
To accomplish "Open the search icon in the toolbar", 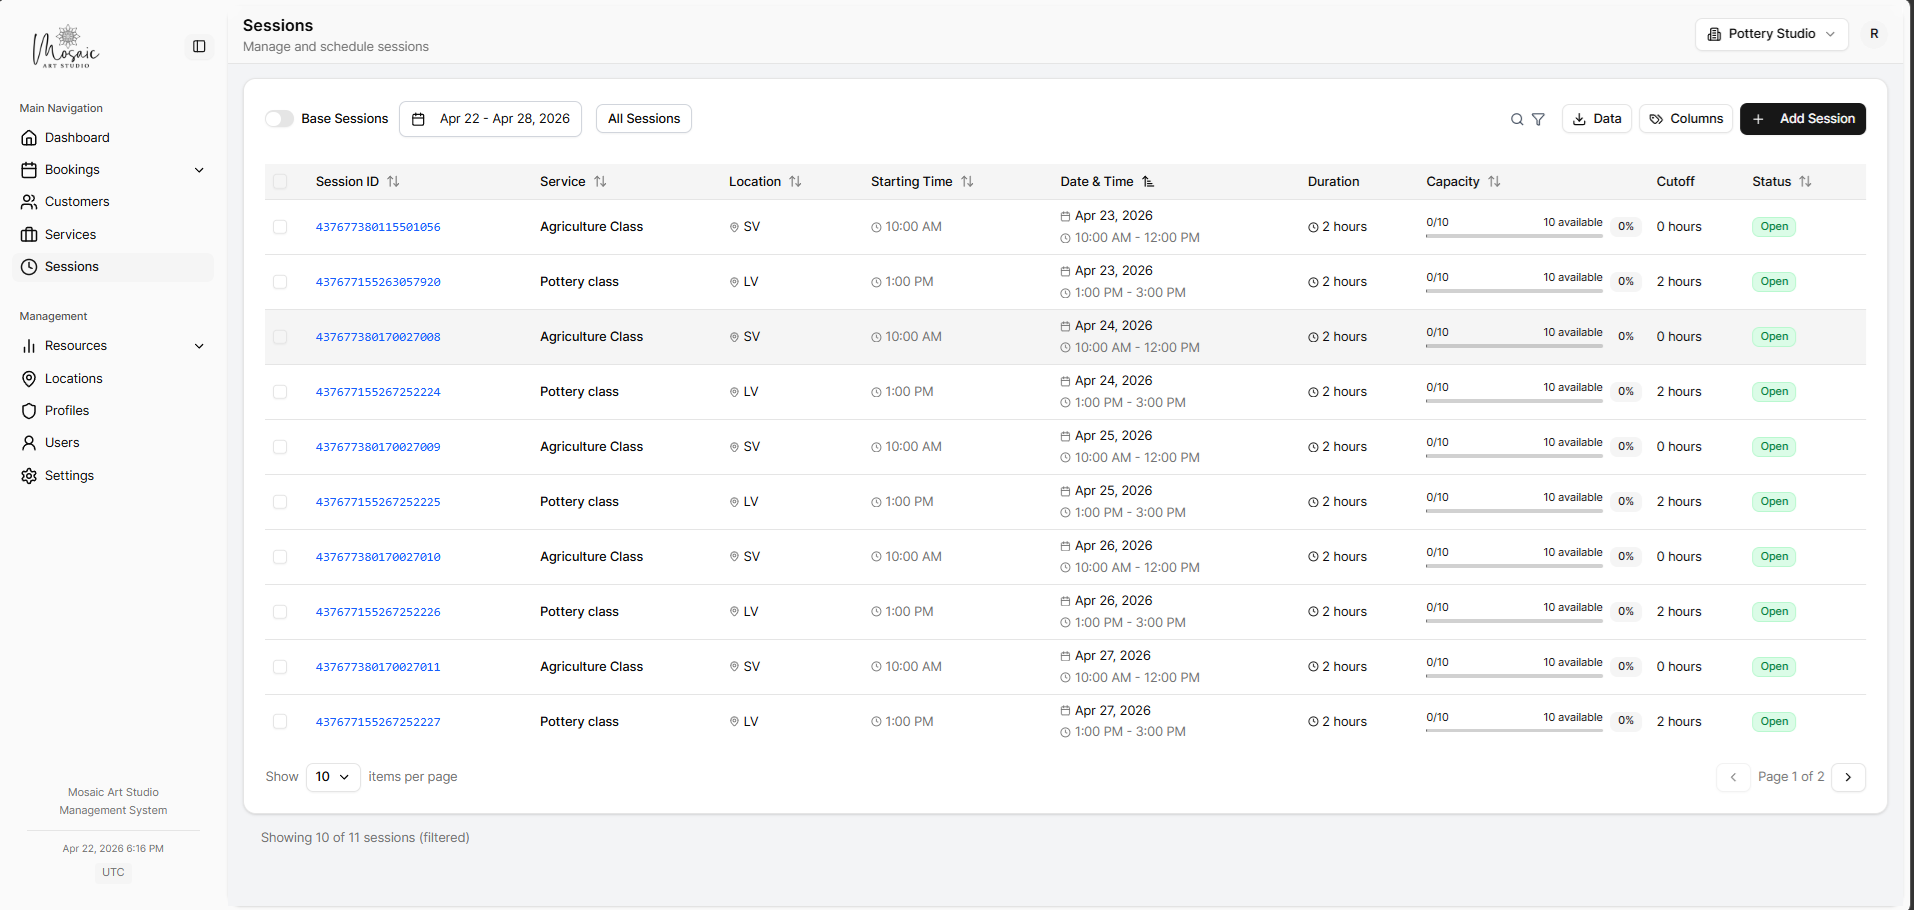I will click(x=1516, y=118).
